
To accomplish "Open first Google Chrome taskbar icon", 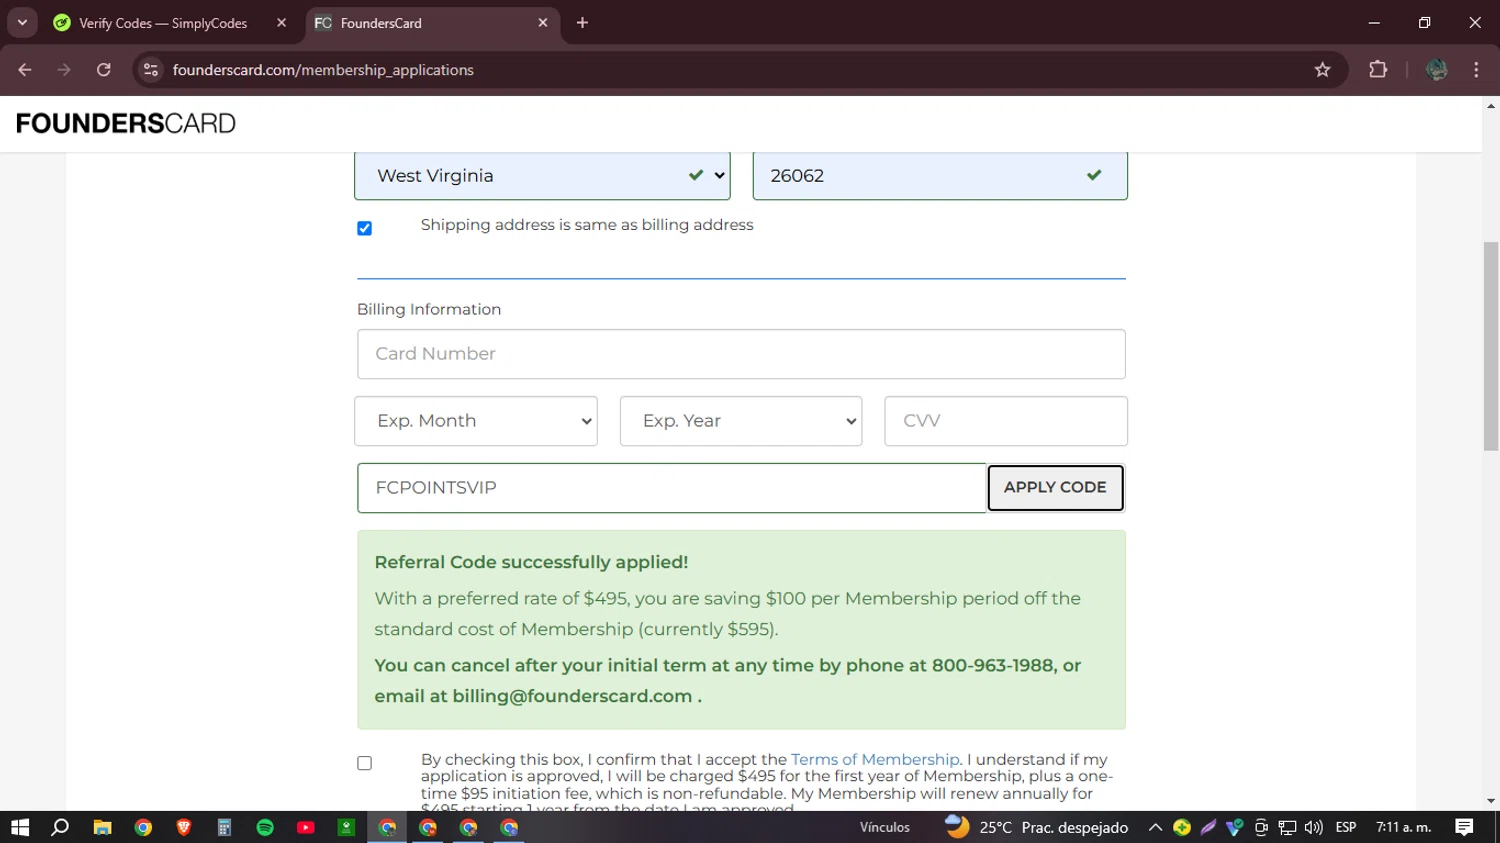I will [x=143, y=827].
